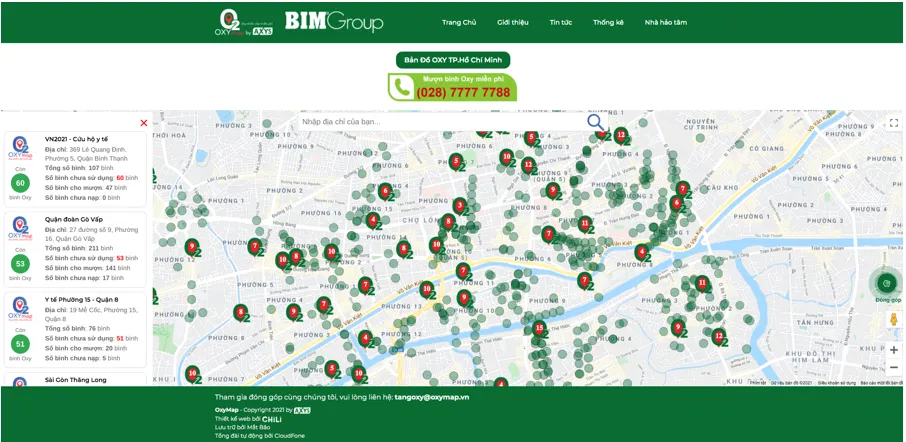Close the station list panel with red X

click(x=144, y=123)
